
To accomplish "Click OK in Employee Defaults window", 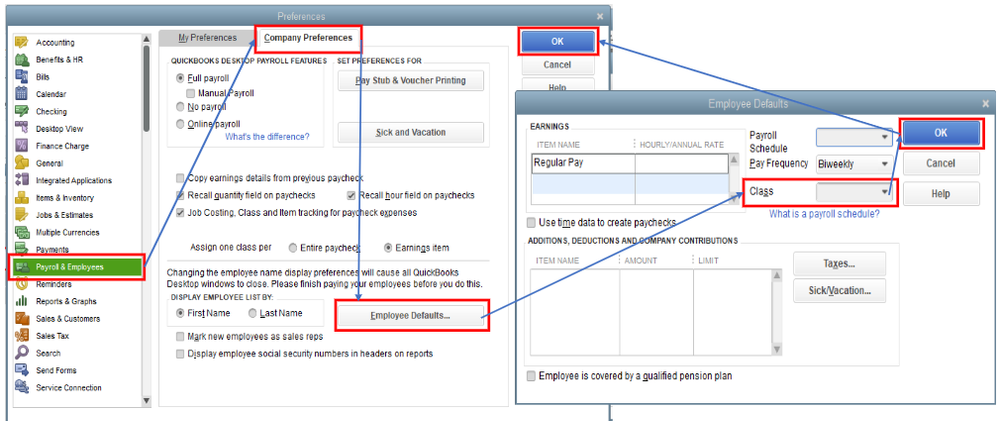I will [941, 133].
